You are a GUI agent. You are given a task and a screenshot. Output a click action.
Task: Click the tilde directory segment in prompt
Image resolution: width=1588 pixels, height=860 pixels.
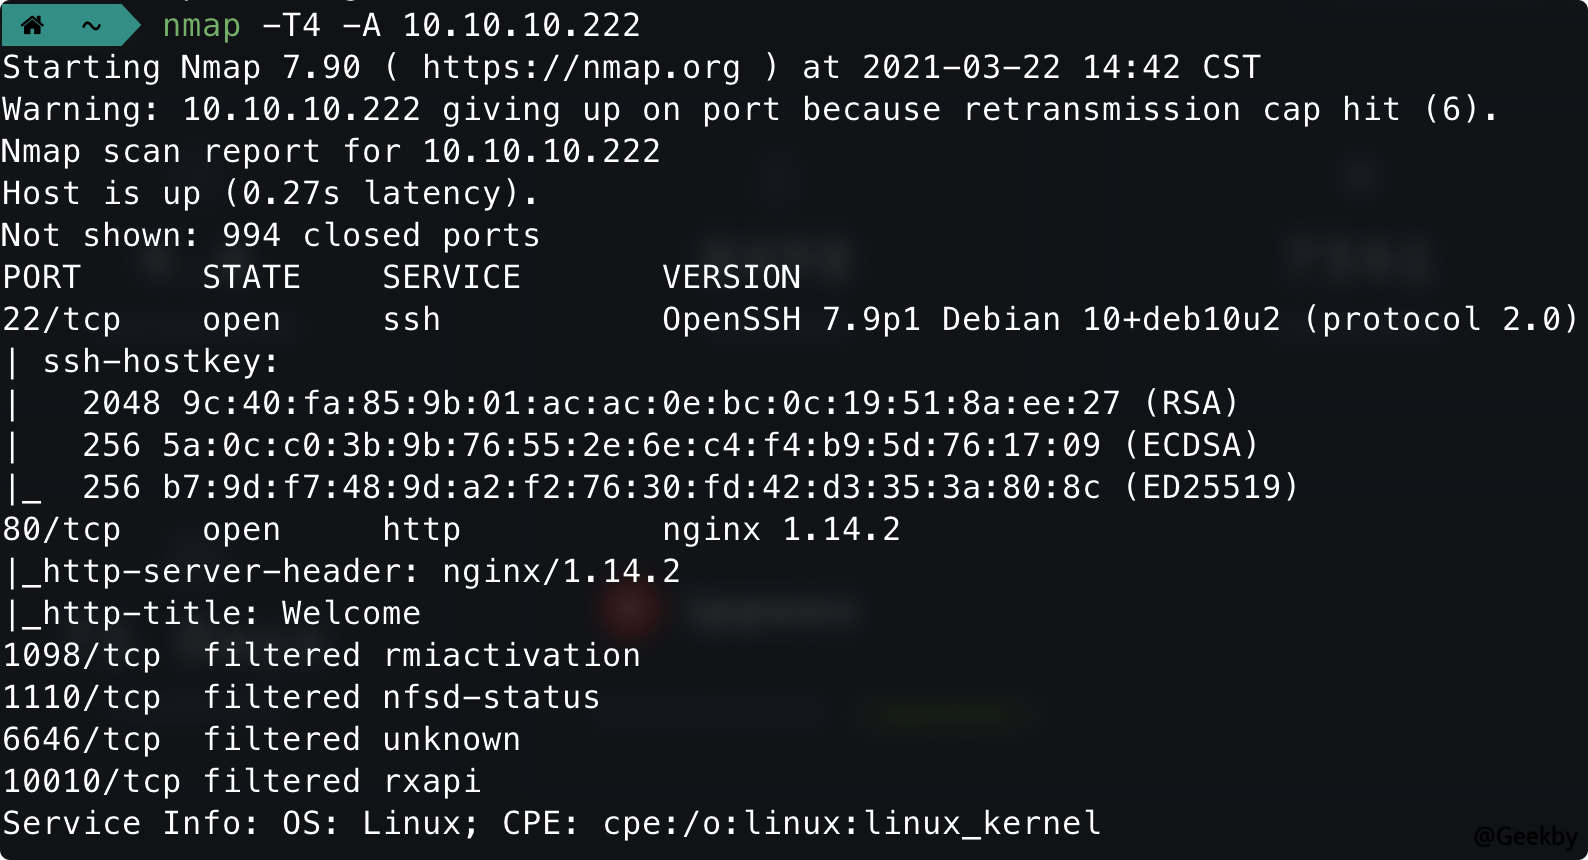(x=92, y=26)
